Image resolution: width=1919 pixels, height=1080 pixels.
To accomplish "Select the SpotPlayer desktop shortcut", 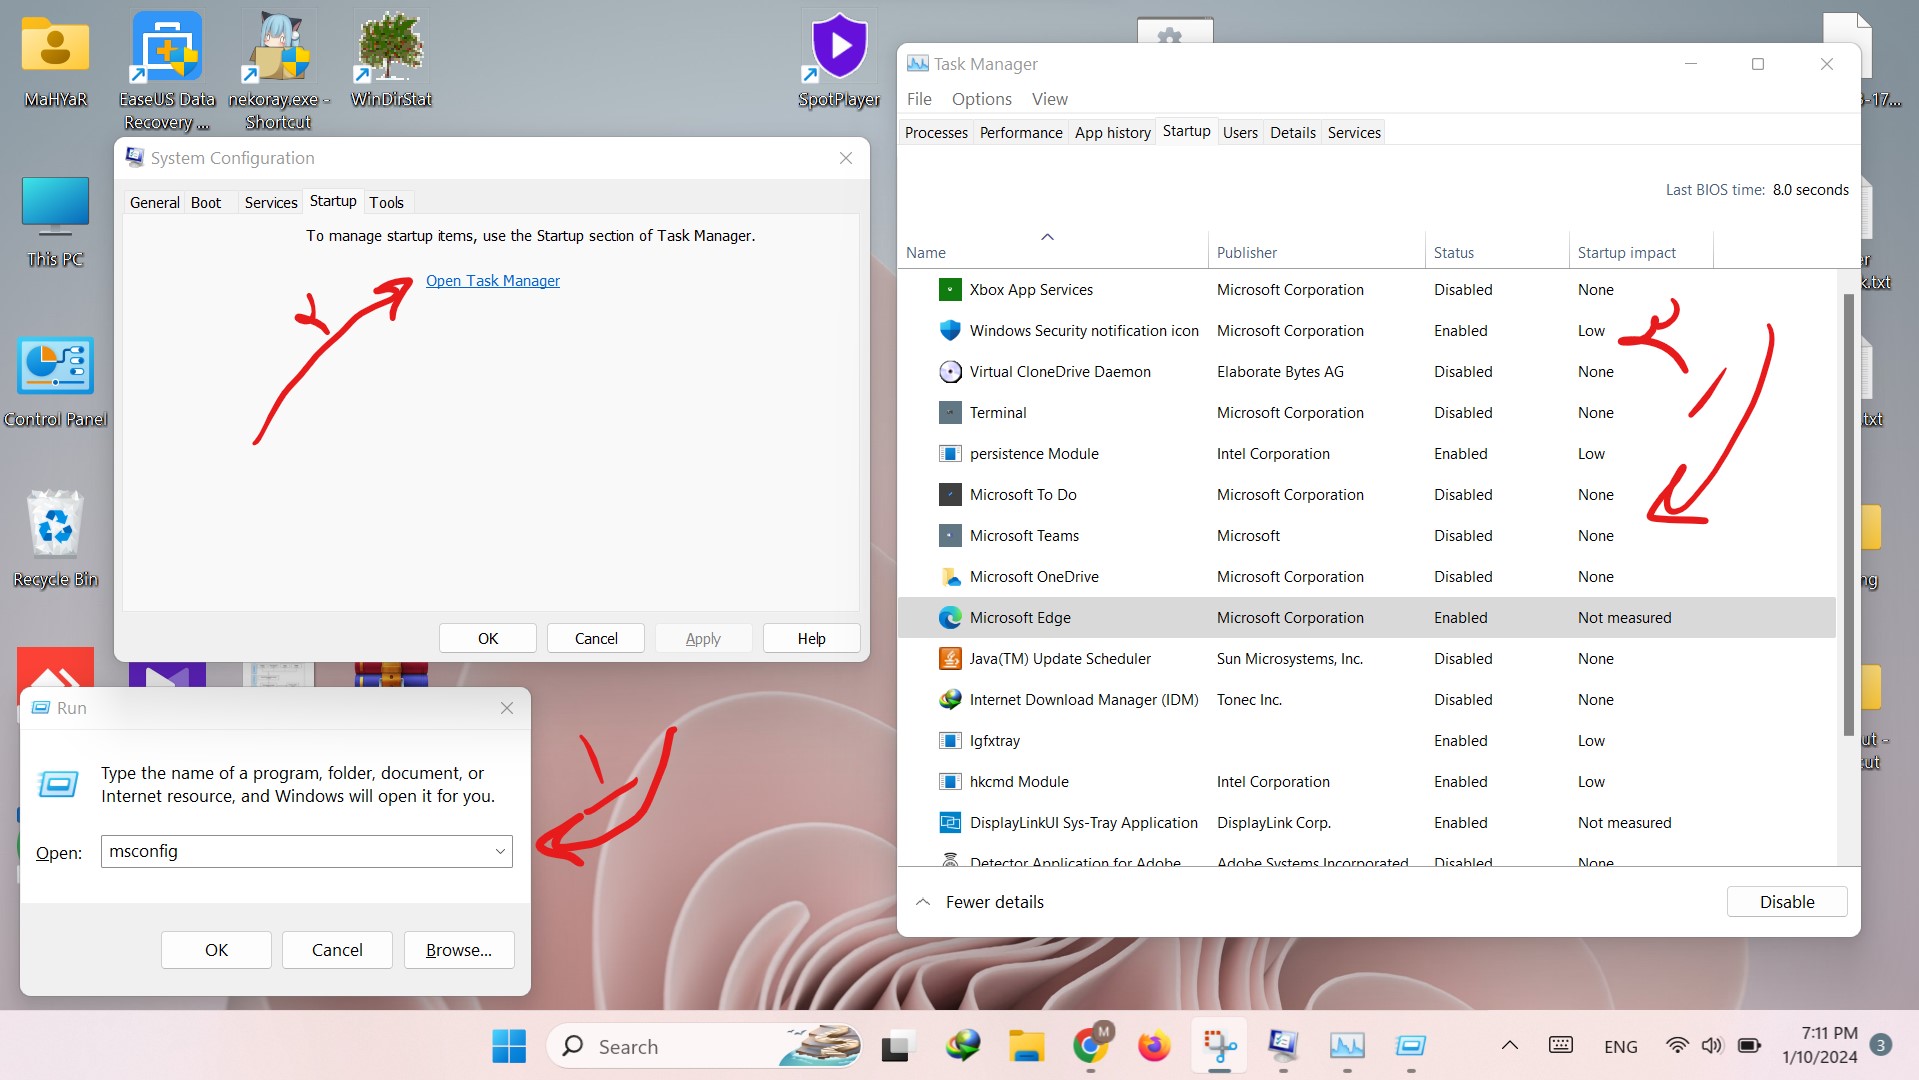I will click(x=839, y=60).
